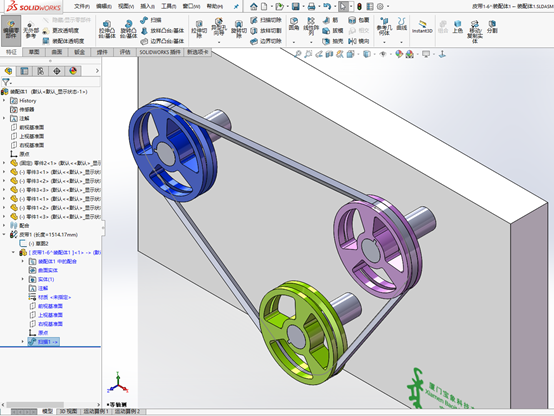
Task: Open the Insert (插入) menu
Action: (x=147, y=6)
